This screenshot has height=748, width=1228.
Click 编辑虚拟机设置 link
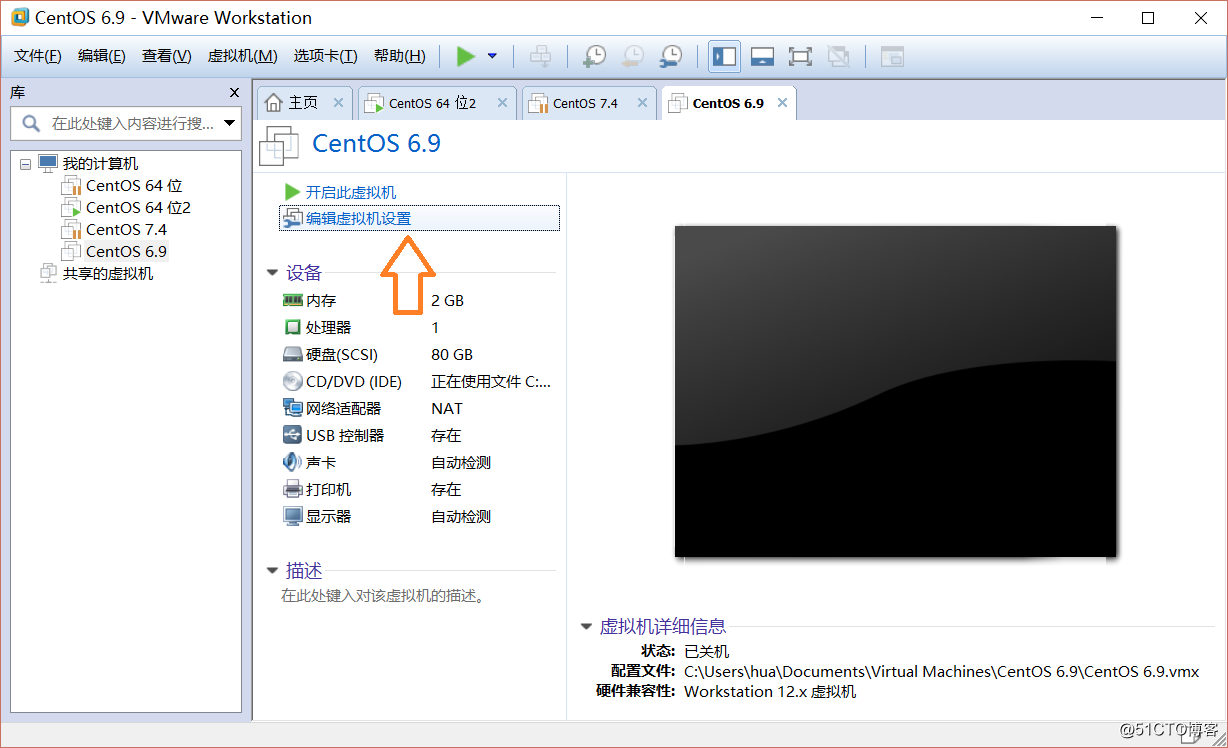(359, 218)
